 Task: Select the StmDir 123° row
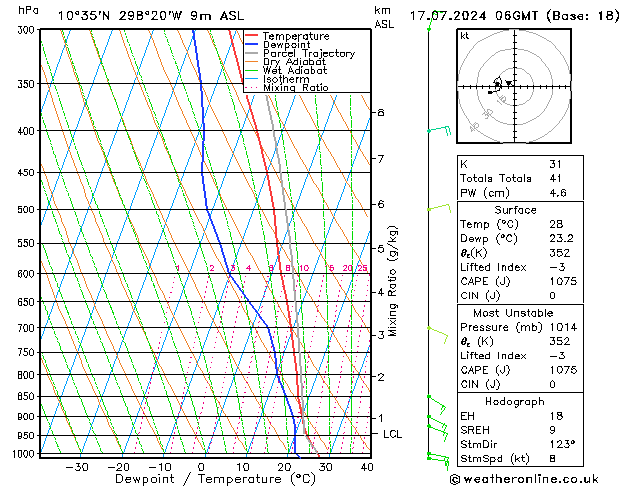(x=520, y=445)
